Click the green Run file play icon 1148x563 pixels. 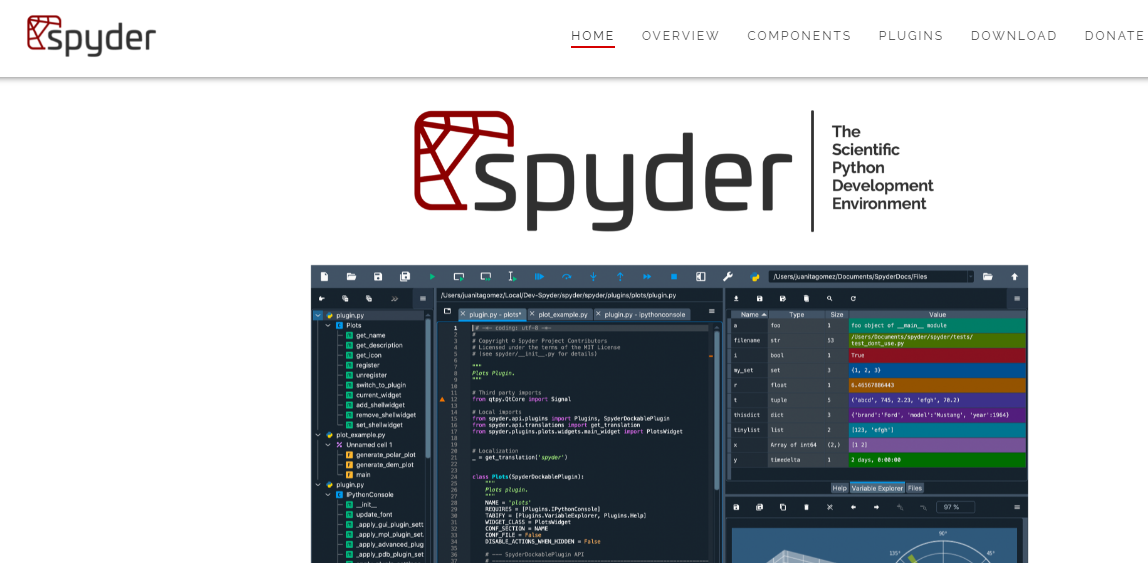[x=432, y=277]
